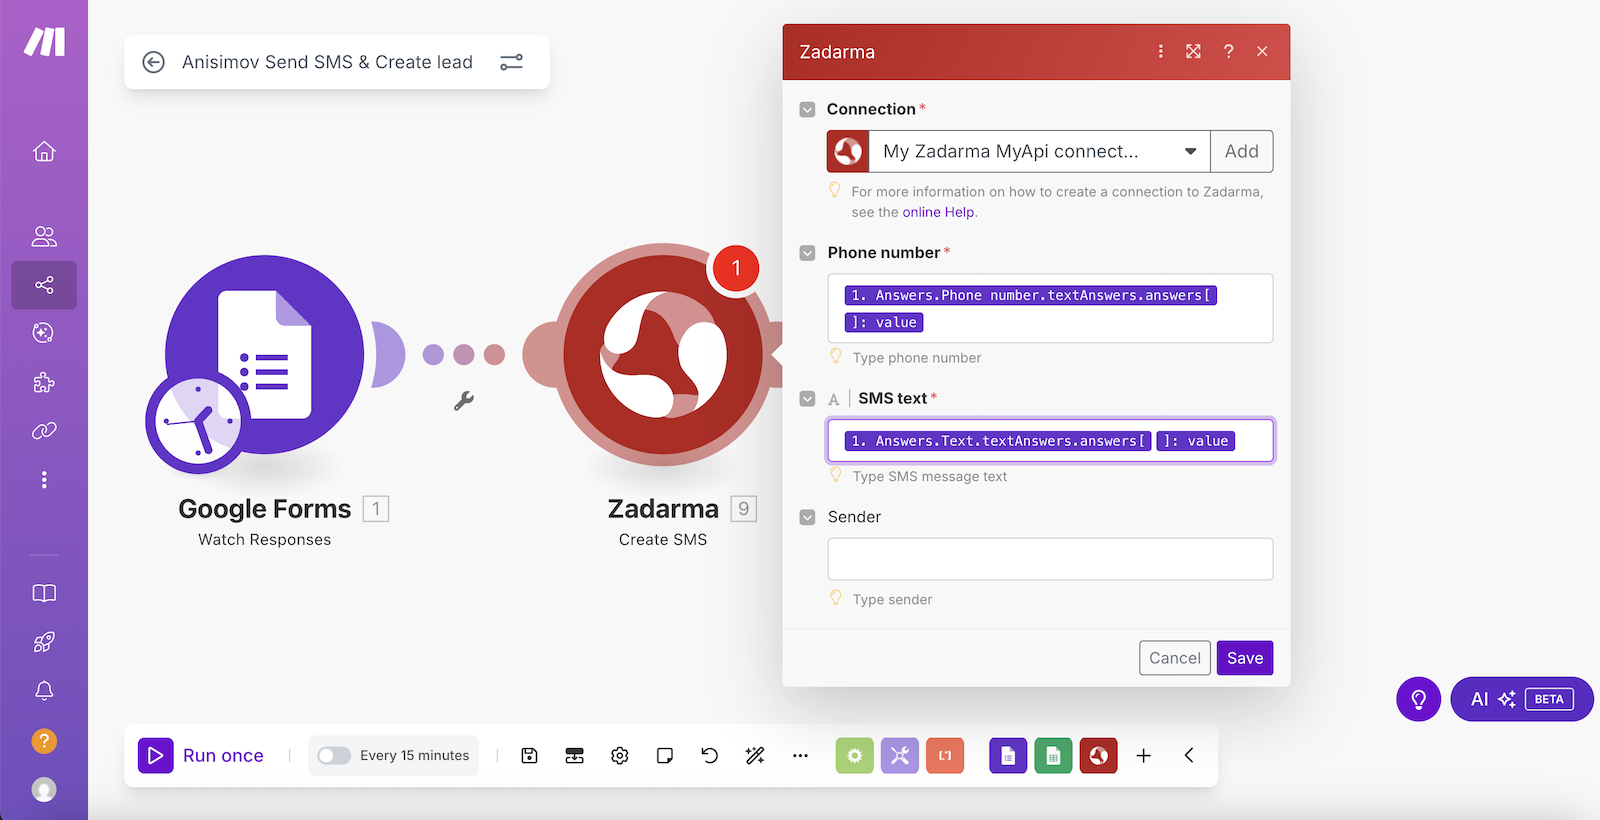Open the notes icon in toolbar
1600x820 pixels.
665,756
